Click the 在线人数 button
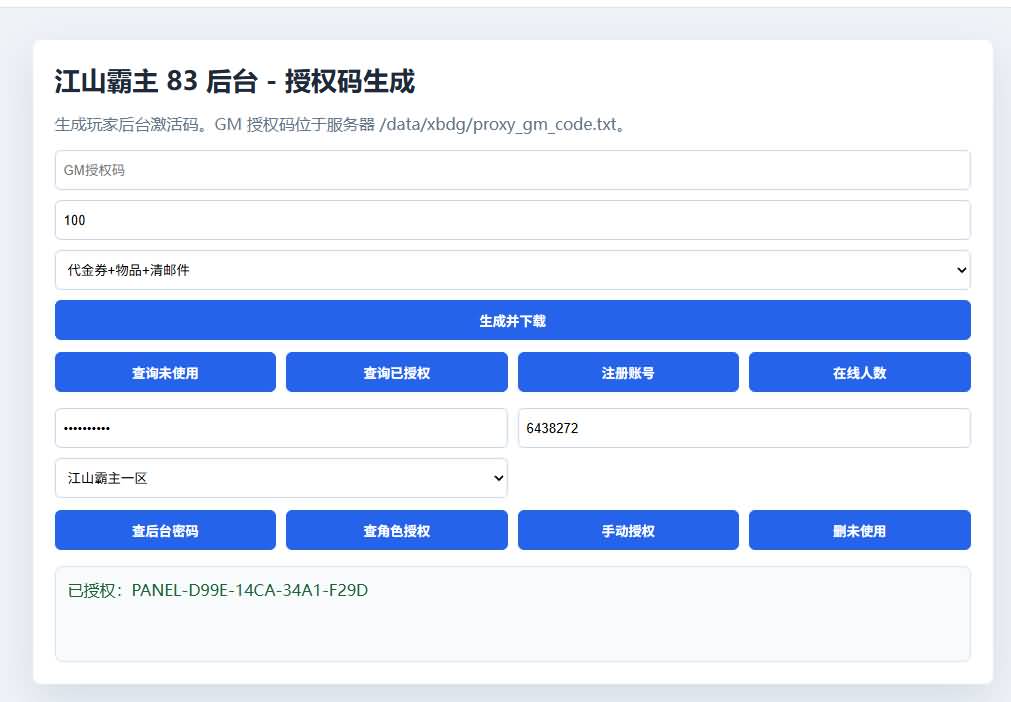 point(859,372)
